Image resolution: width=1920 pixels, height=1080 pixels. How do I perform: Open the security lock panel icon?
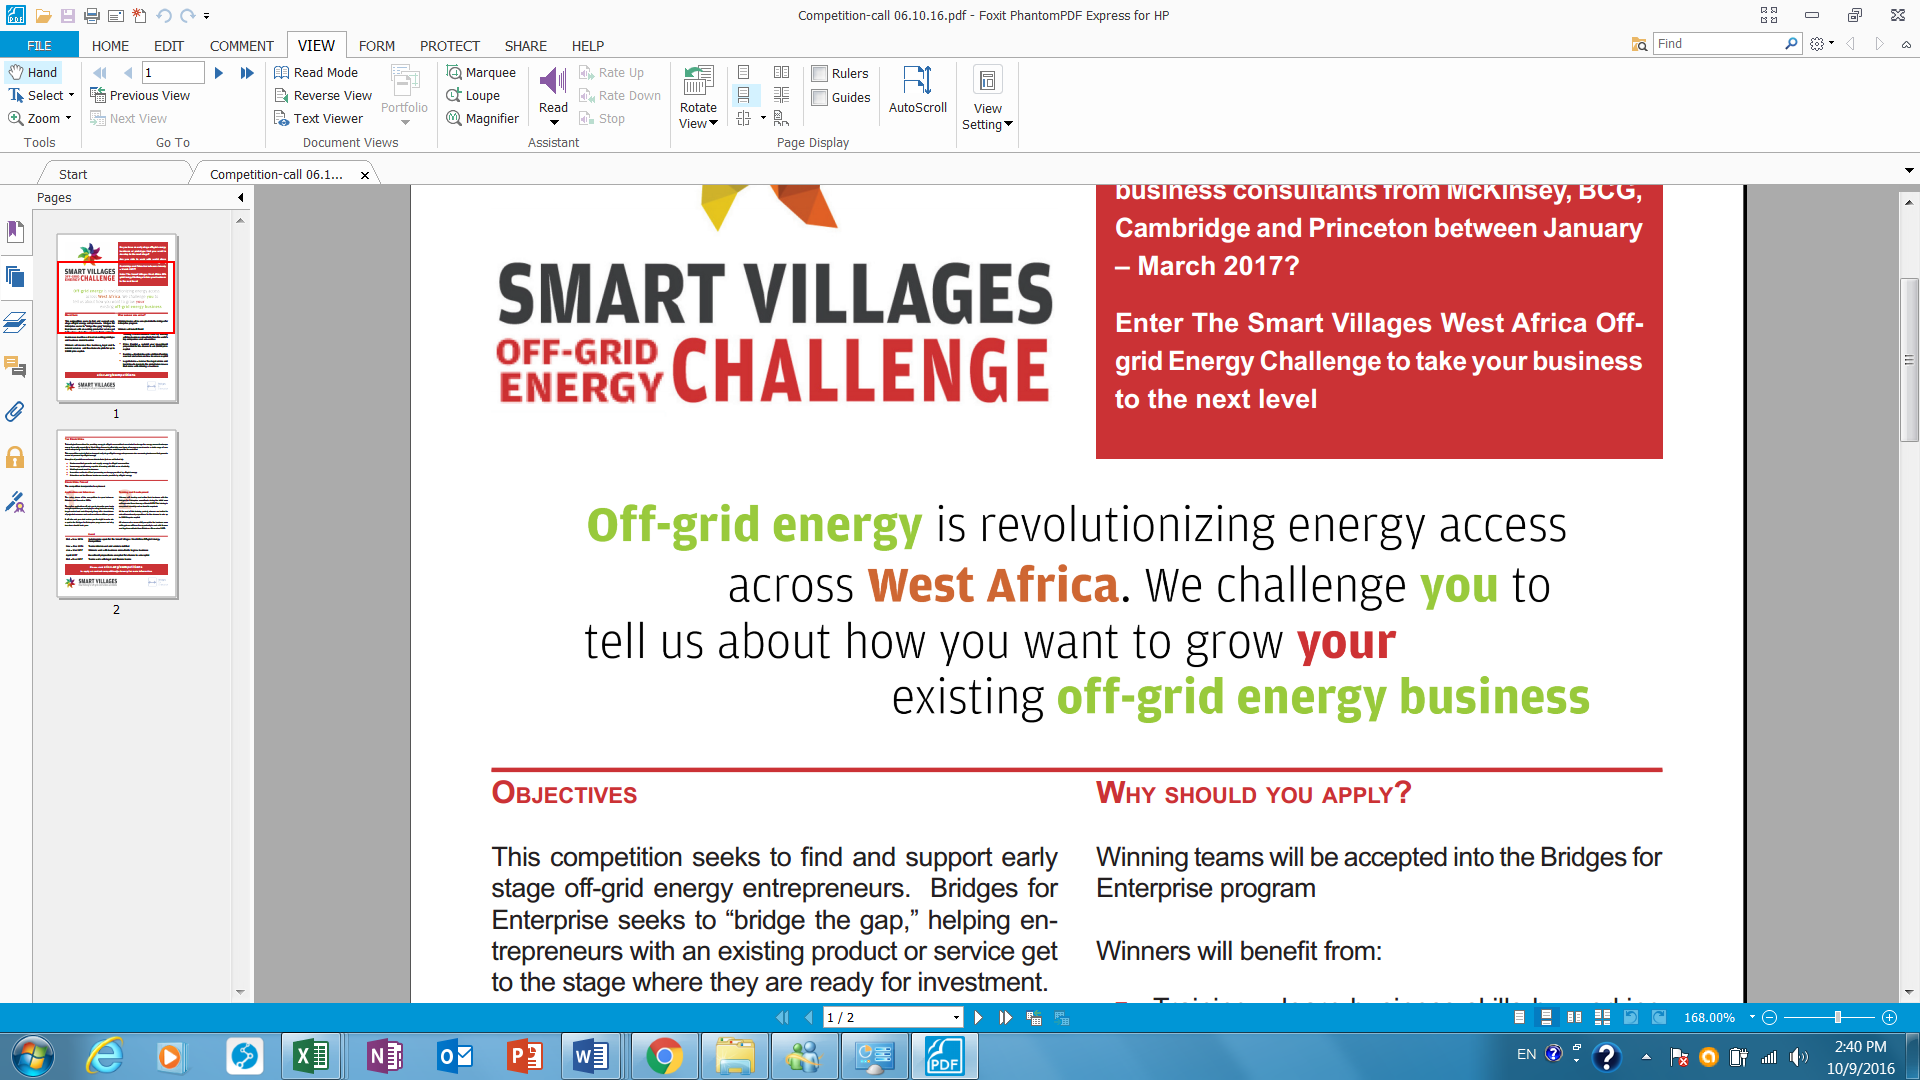tap(15, 457)
